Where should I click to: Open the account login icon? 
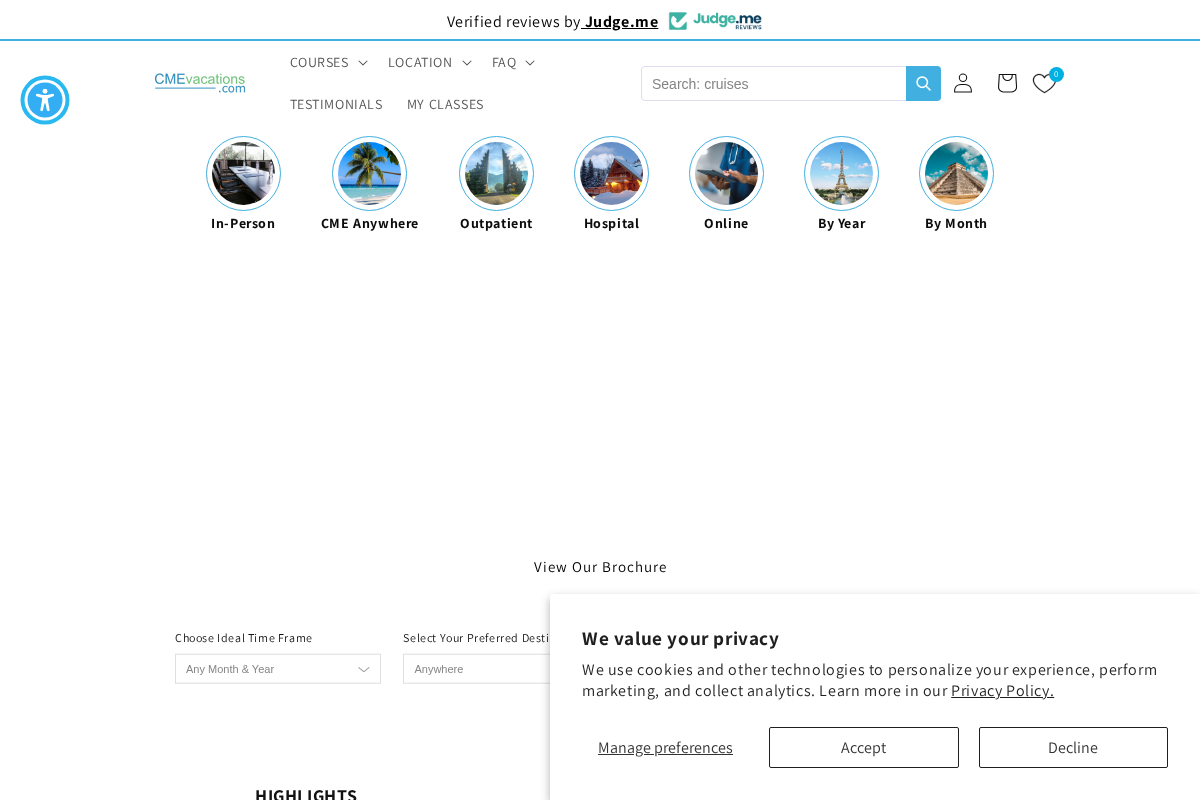(961, 83)
